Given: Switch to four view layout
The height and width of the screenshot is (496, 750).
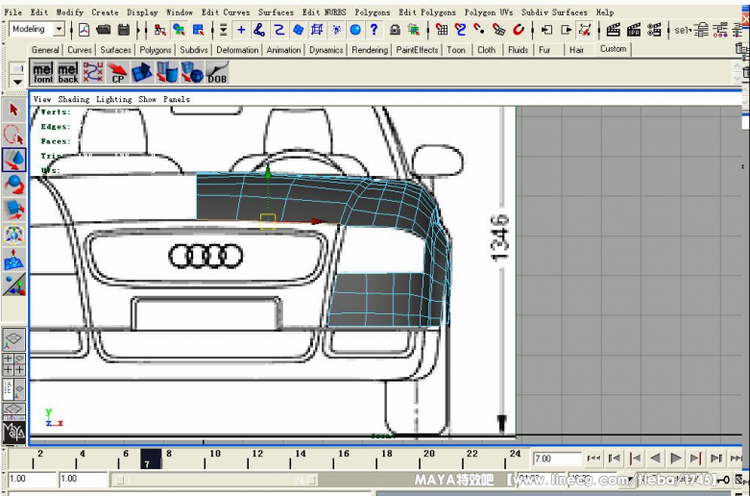Looking at the screenshot, I should 14,364.
